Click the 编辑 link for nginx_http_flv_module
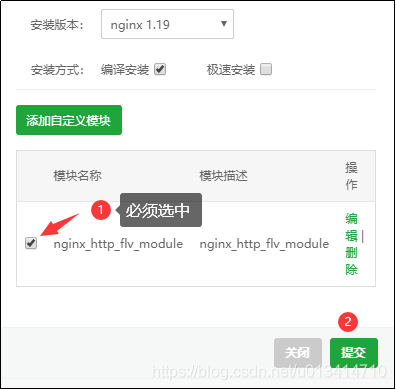Screen dimensions: 396x390 point(351,227)
